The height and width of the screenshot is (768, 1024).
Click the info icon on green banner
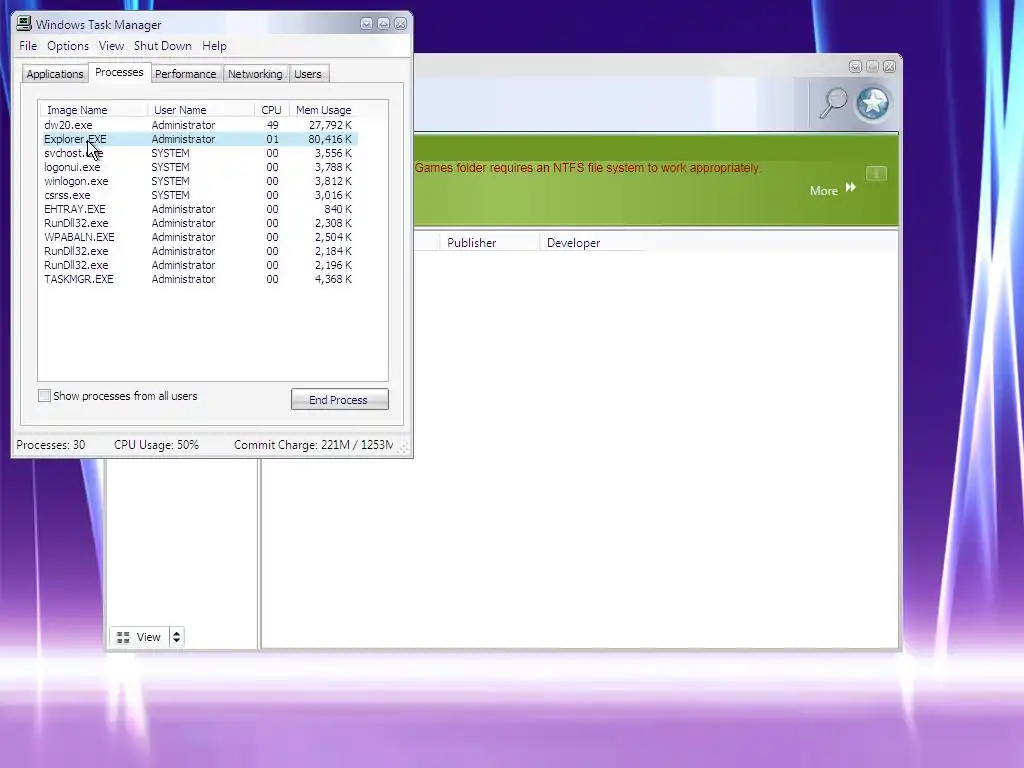tap(876, 174)
